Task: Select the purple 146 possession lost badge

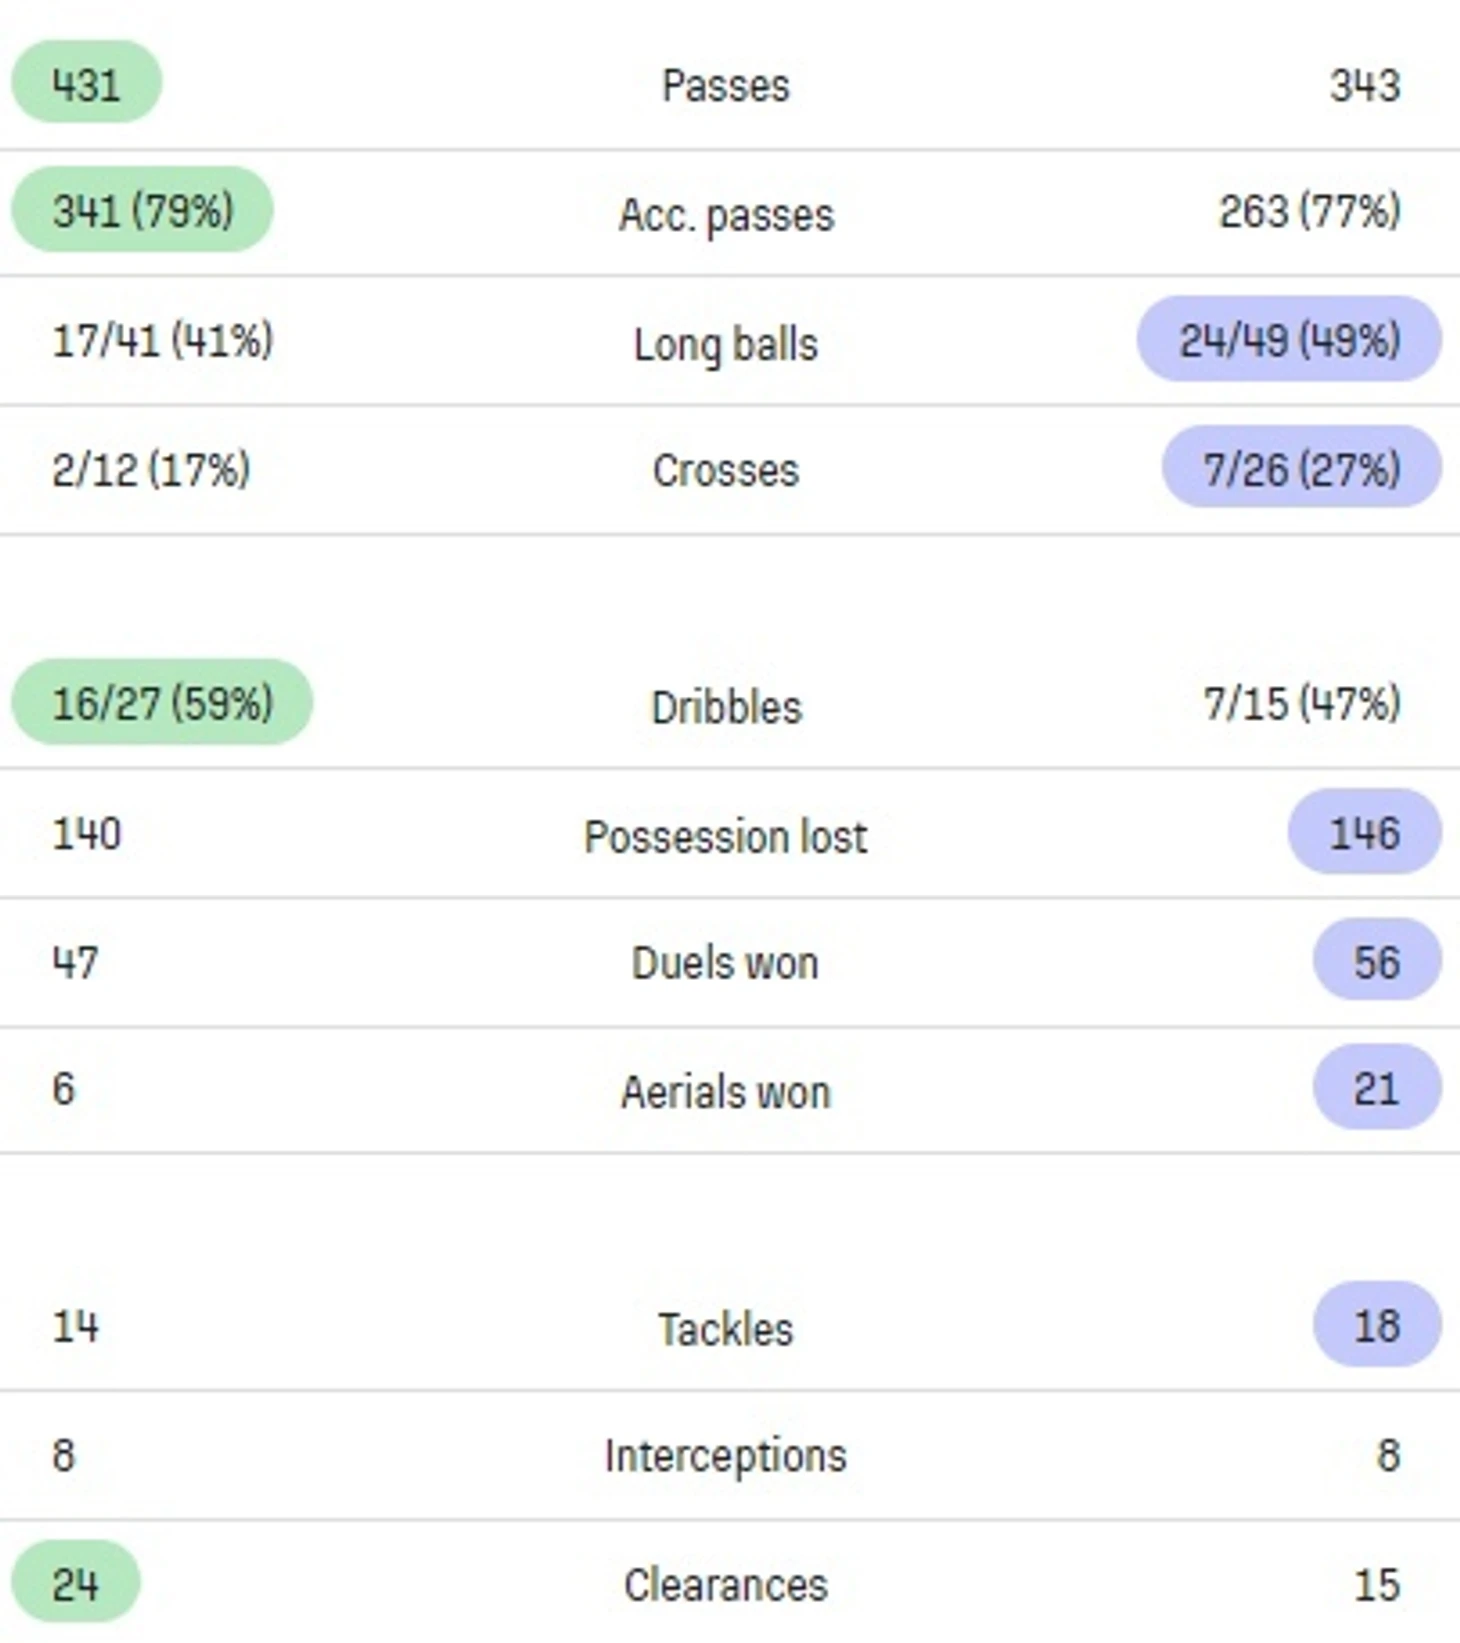Action: [1364, 832]
